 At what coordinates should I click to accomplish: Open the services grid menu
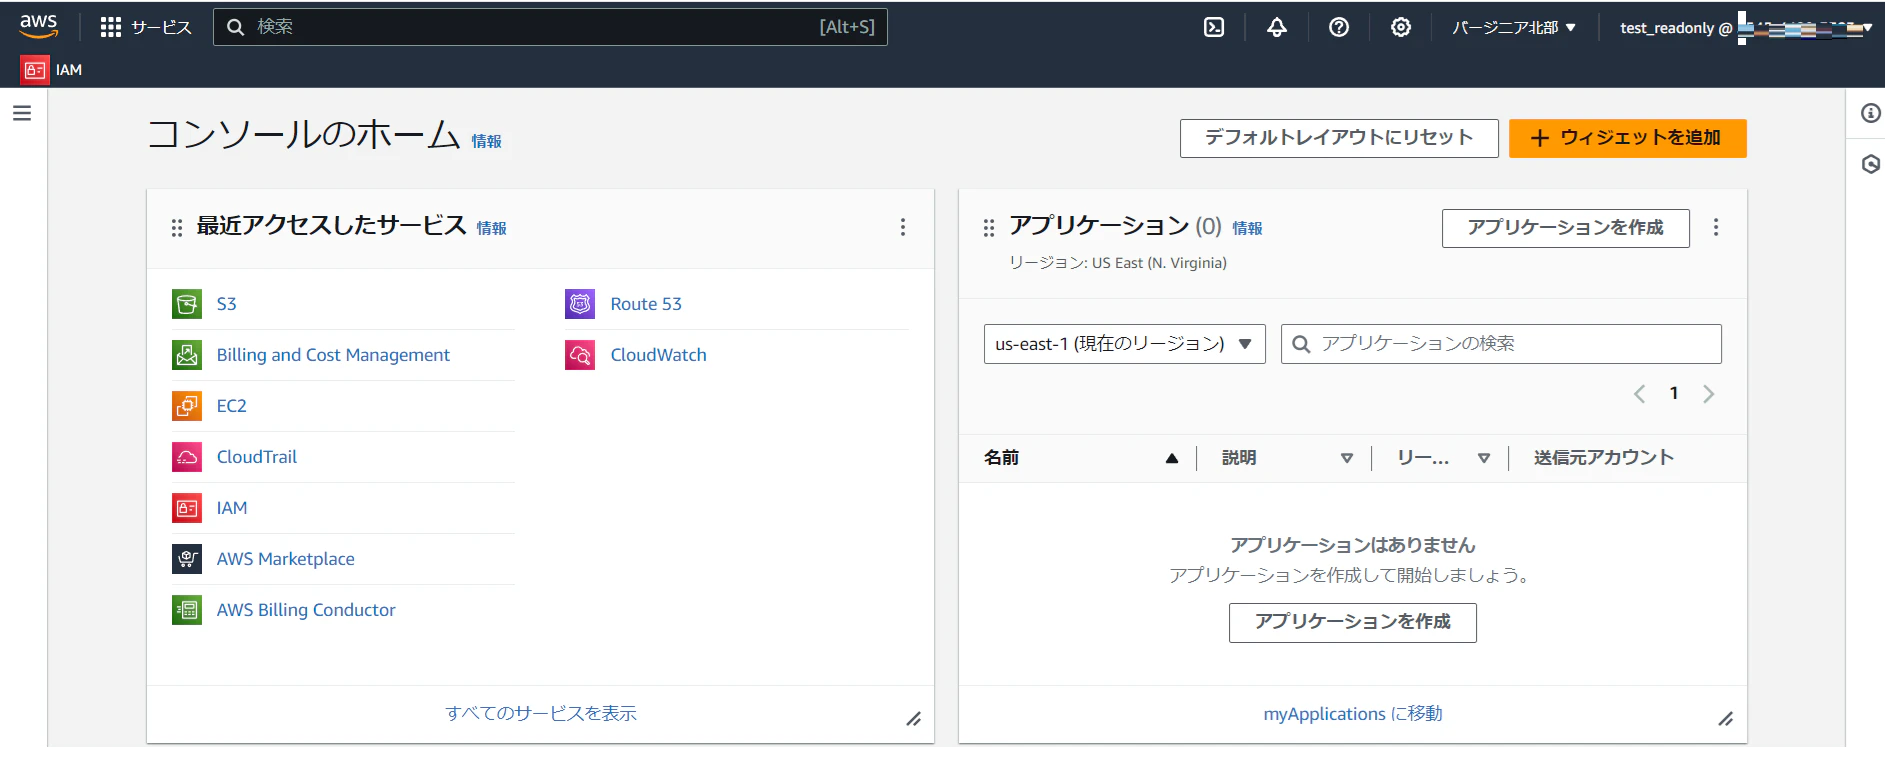coord(111,27)
